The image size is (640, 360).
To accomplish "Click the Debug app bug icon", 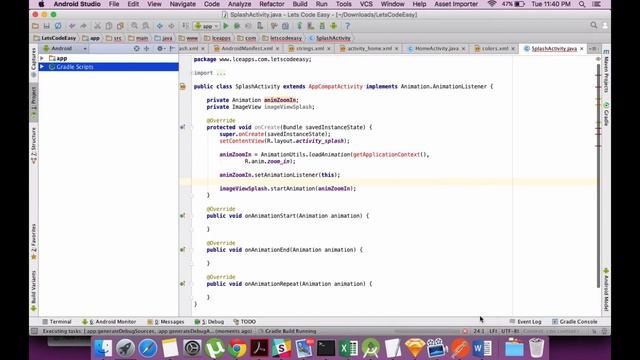I will pos(237,26).
